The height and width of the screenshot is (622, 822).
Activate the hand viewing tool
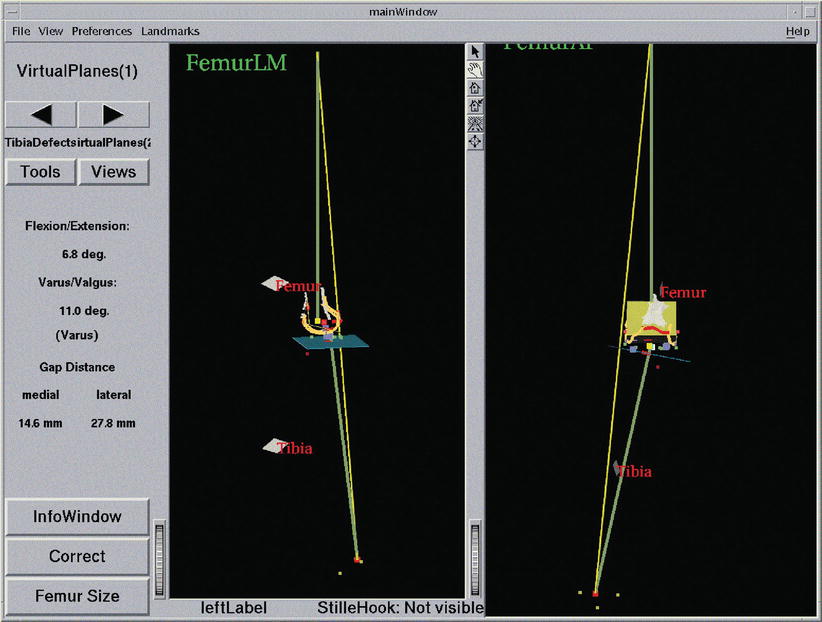[475, 69]
